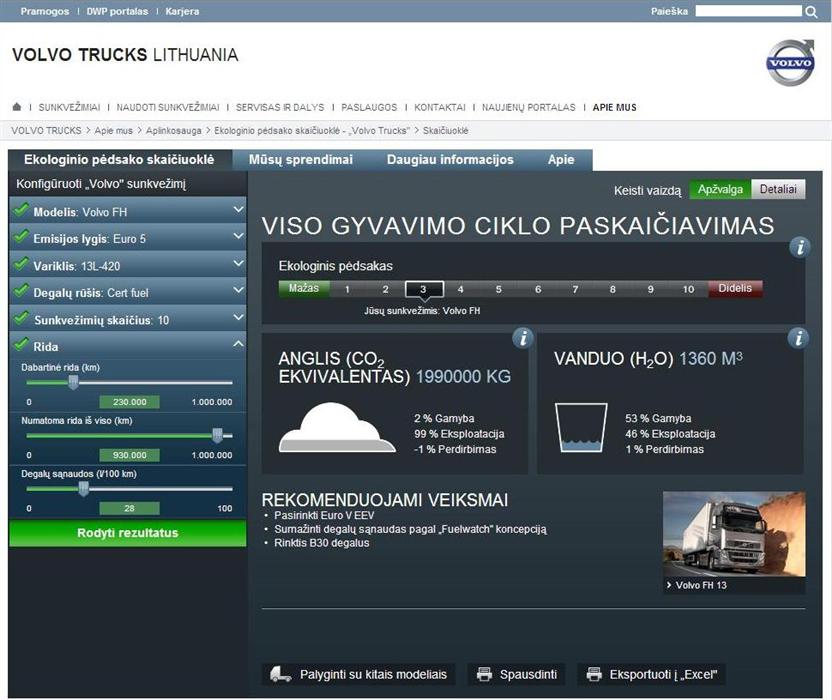Click green checkmark next to Degalų rūšis
This screenshot has width=832, height=700.
pyautogui.click(x=21, y=290)
